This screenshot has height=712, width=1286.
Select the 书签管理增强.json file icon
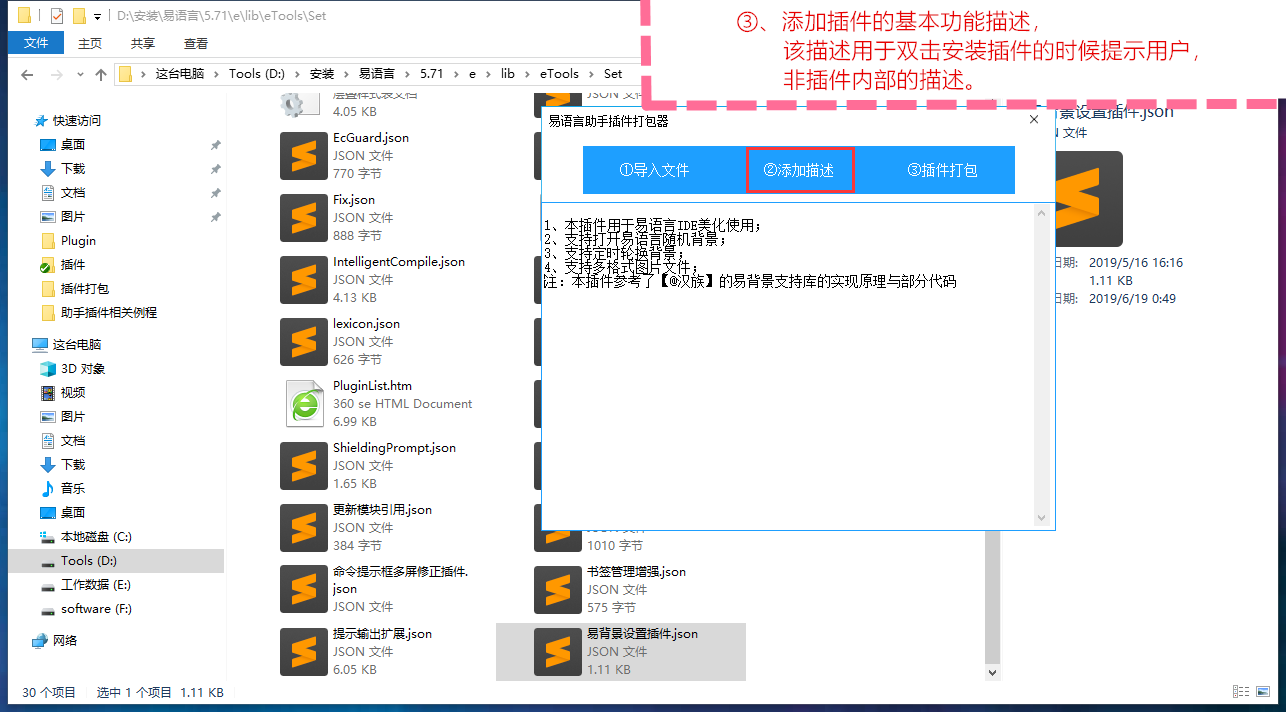tap(558, 589)
